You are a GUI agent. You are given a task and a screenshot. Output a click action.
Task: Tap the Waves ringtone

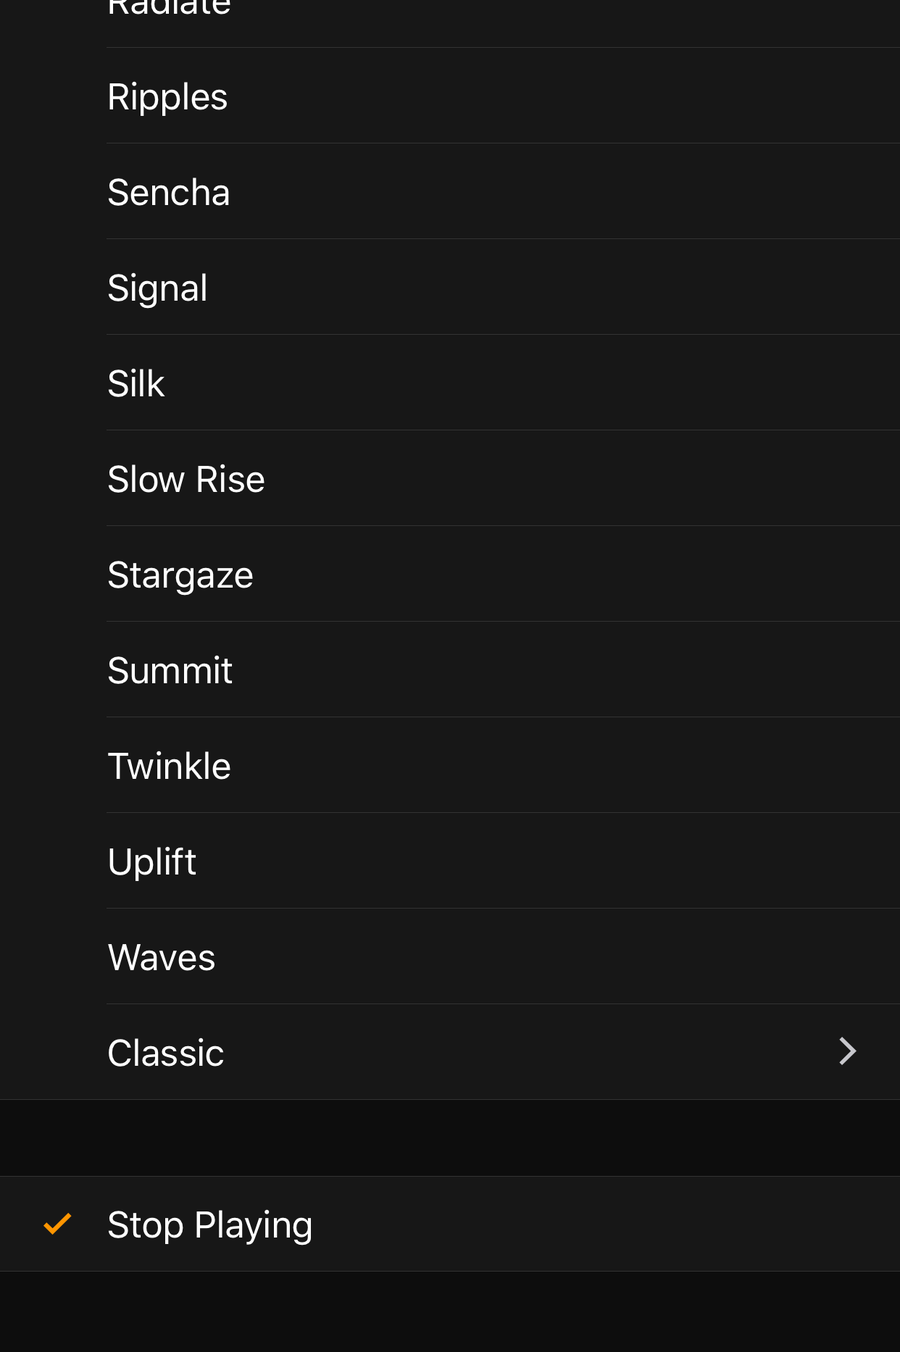tap(450, 957)
